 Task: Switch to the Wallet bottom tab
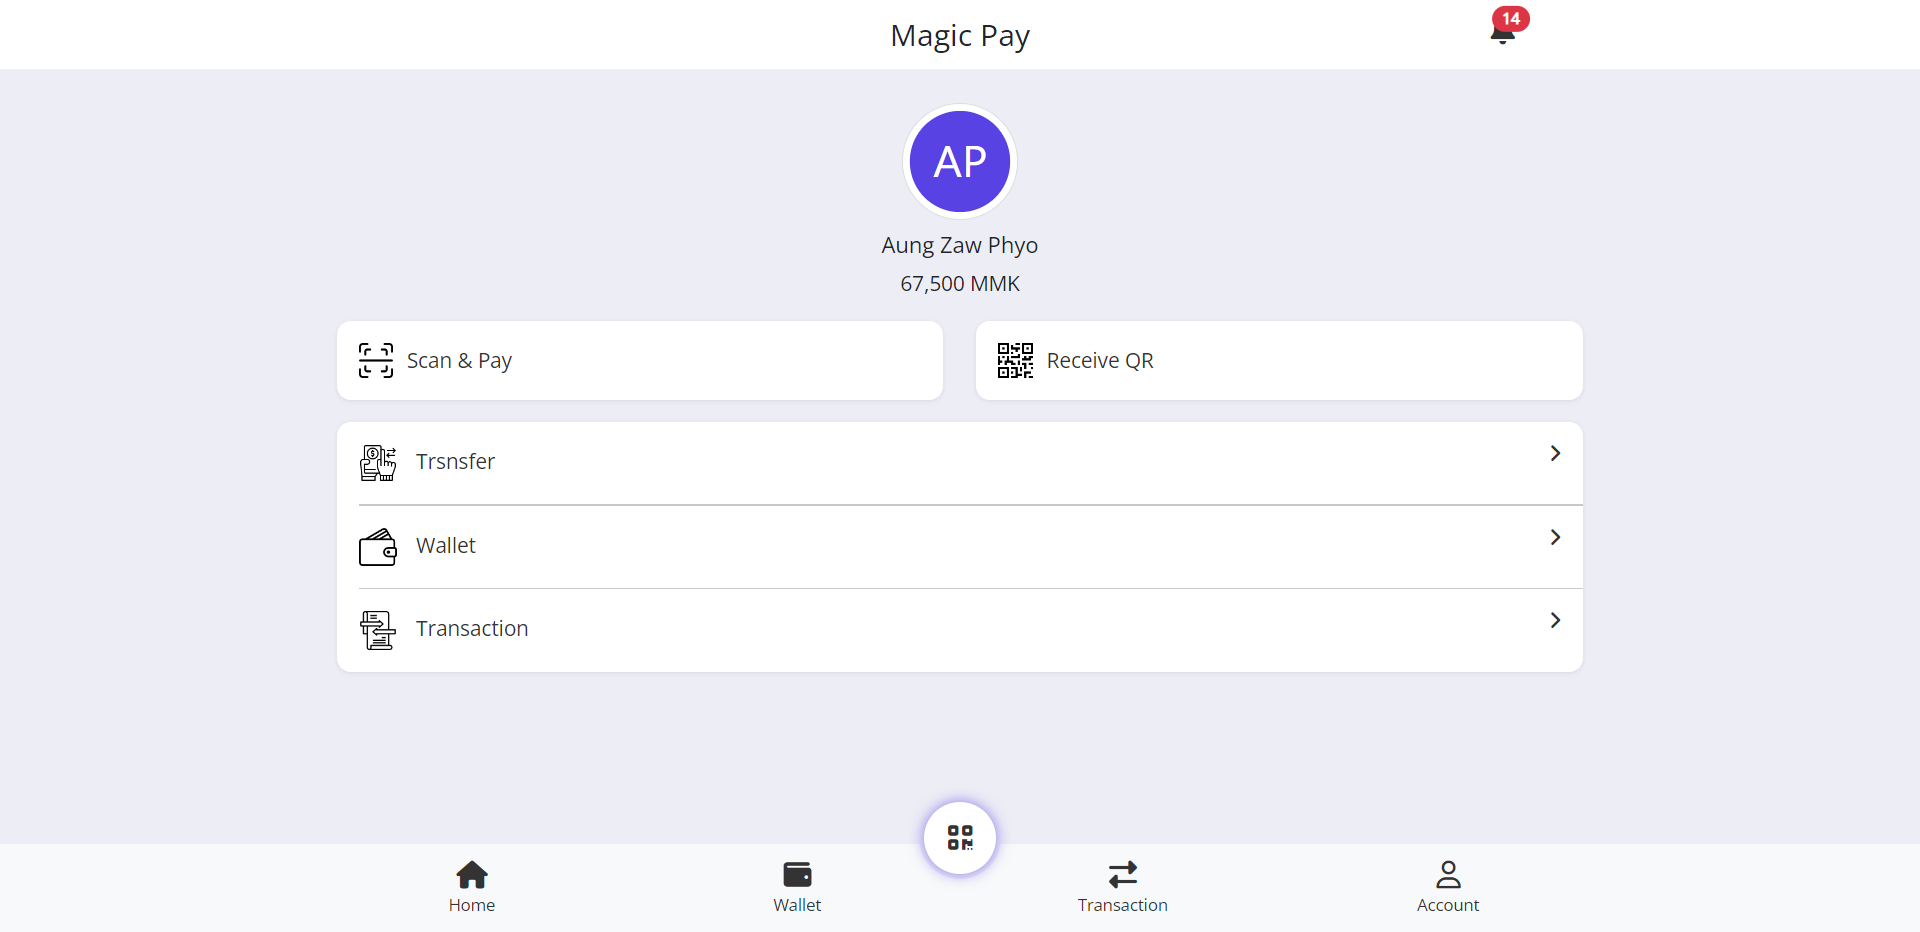point(797,887)
